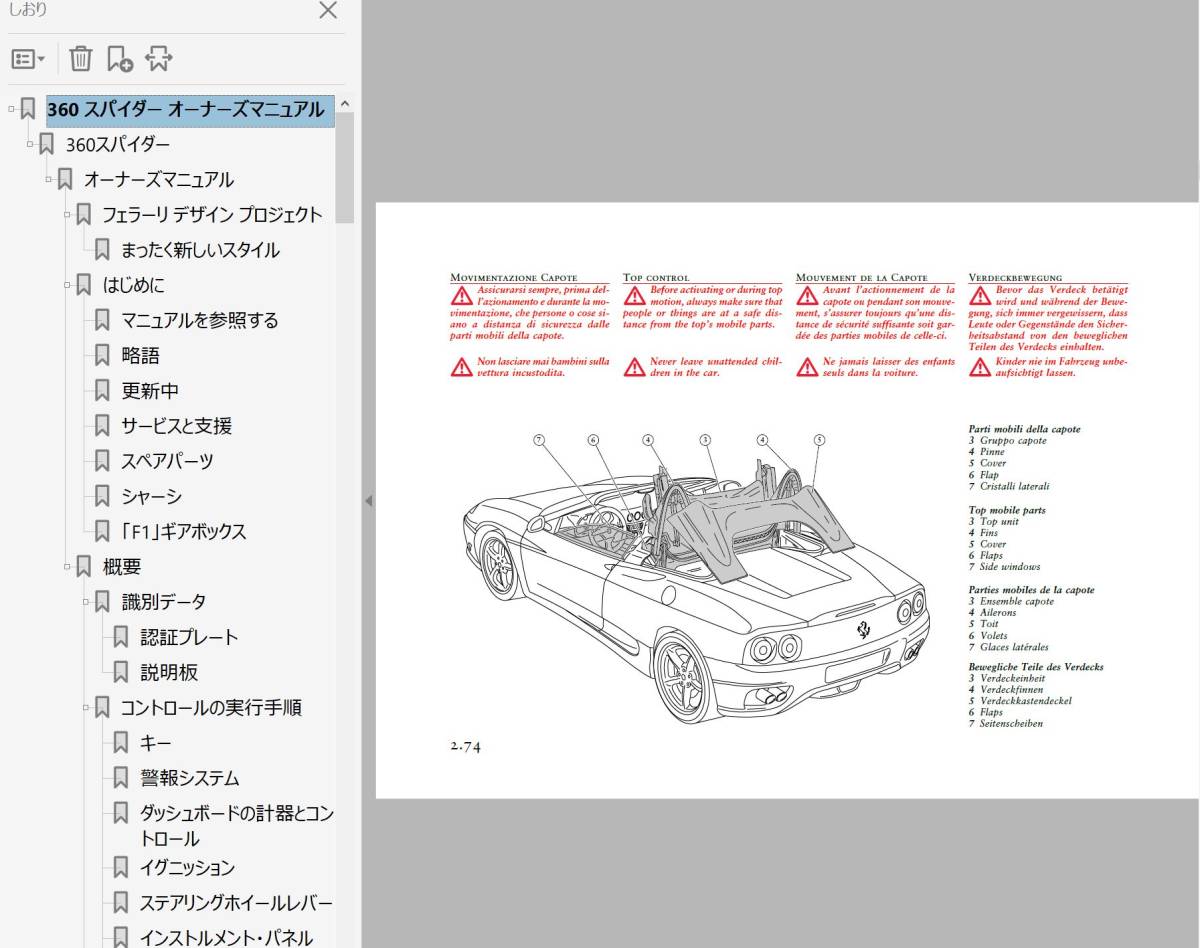Close the しおり bookmarks panel
Image resolution: width=1200 pixels, height=948 pixels.
(328, 11)
